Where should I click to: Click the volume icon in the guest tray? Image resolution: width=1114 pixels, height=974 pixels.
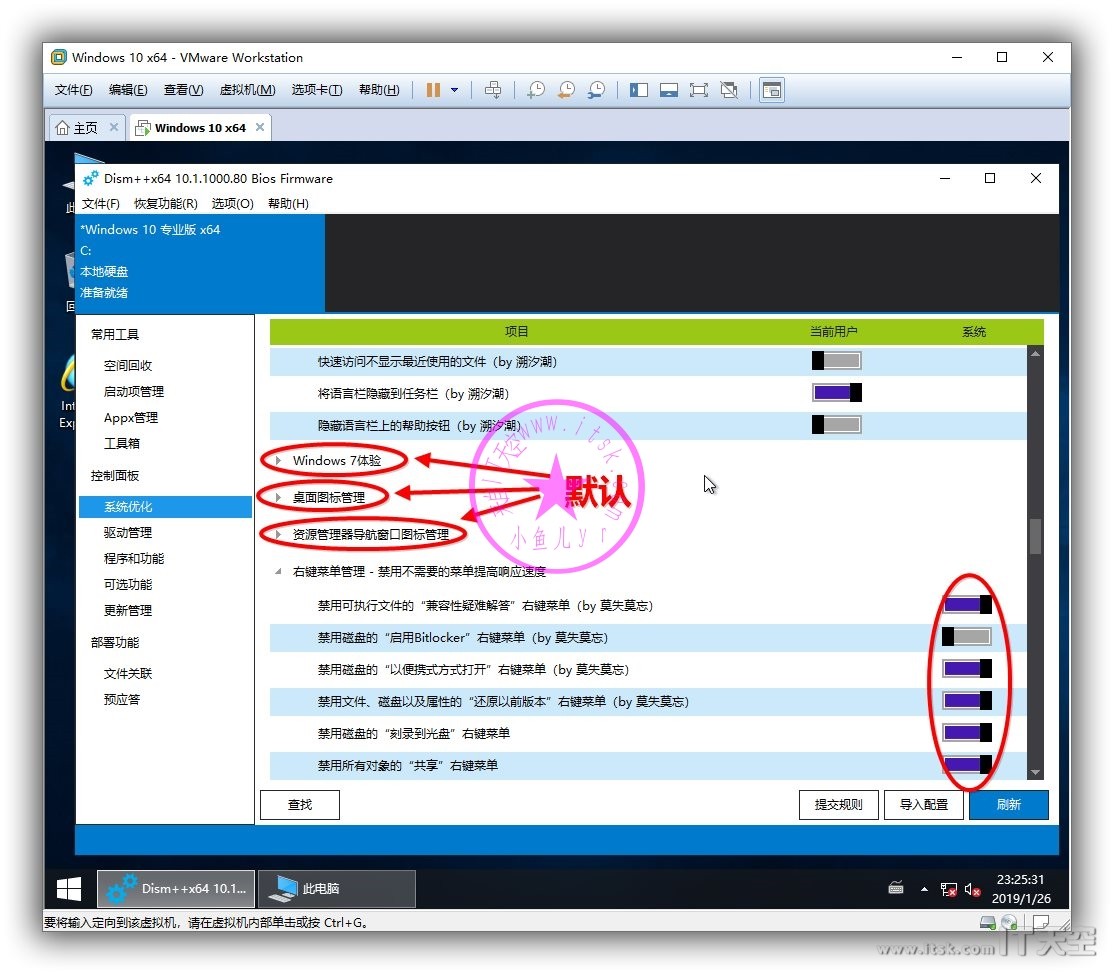tap(973, 889)
